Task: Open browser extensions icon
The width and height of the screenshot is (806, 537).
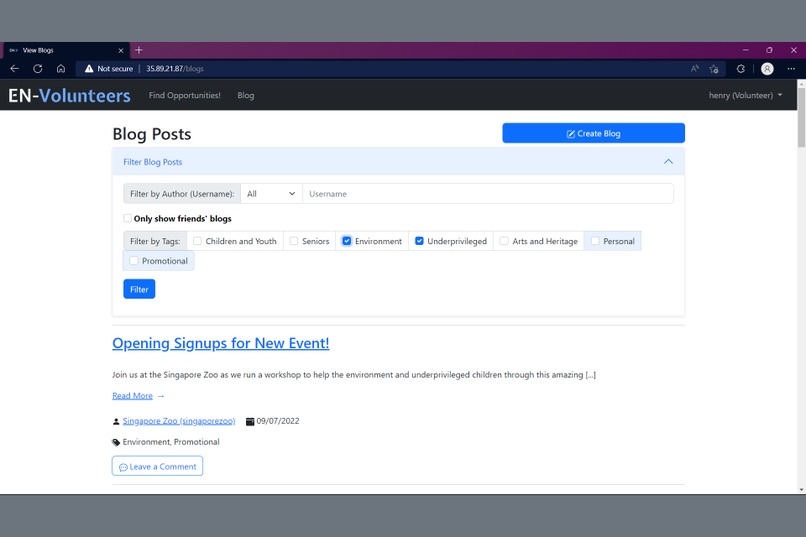Action: coord(741,68)
